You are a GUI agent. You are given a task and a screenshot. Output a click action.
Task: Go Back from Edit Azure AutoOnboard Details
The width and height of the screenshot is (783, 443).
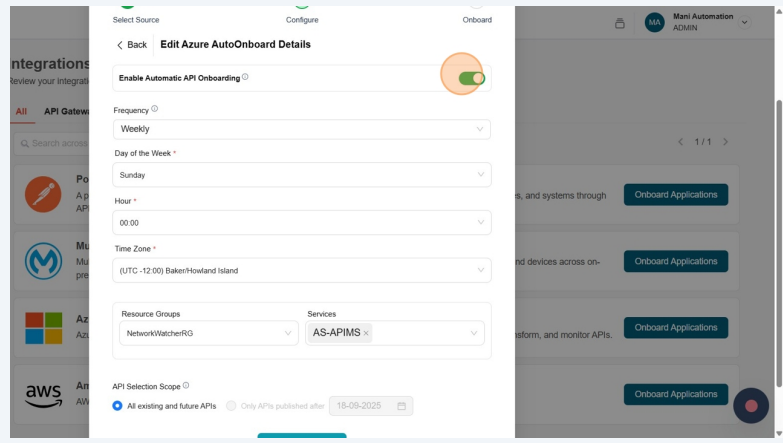point(132,45)
